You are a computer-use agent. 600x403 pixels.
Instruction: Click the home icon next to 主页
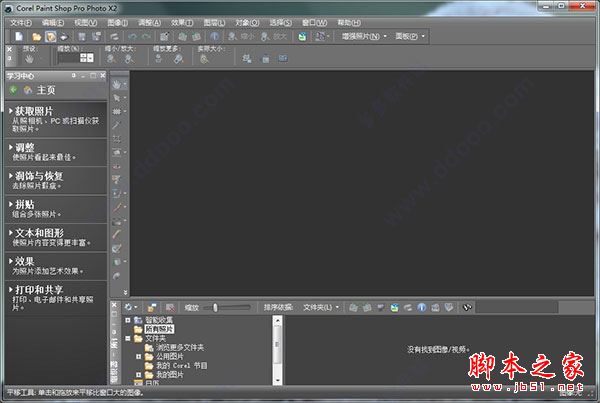28,90
